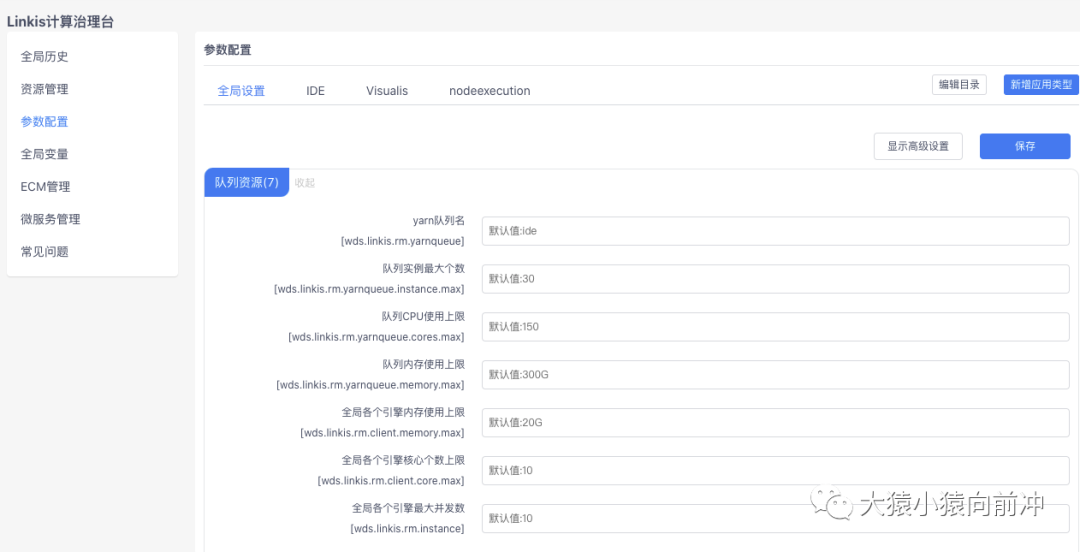The width and height of the screenshot is (1080, 552).
Task: Click Linkis计算治理台 title text
Action: click(60, 22)
